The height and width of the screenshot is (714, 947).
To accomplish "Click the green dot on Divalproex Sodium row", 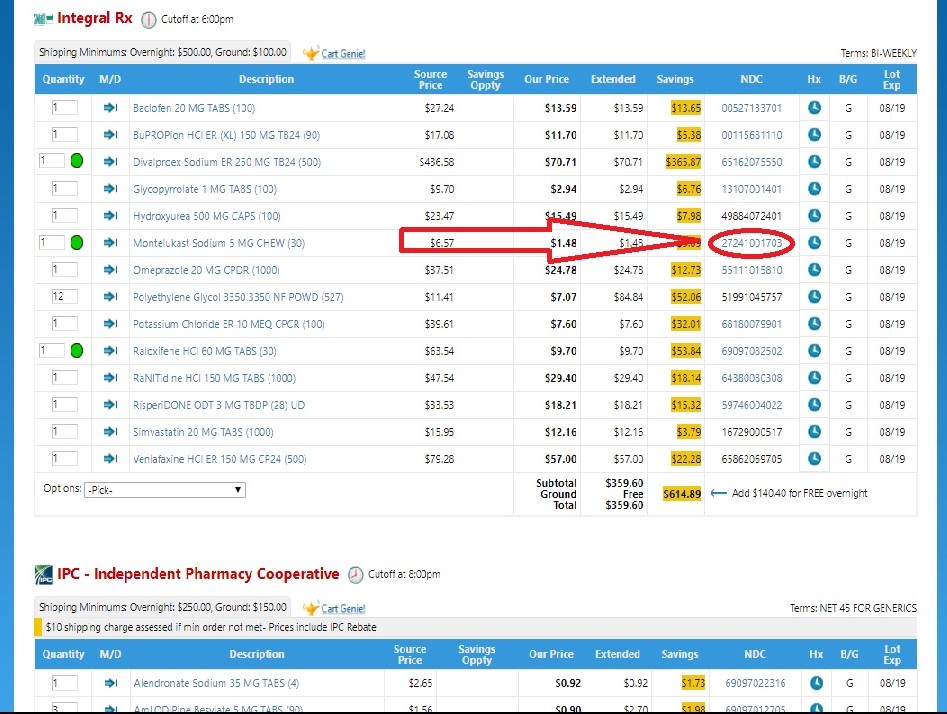I will (x=77, y=161).
